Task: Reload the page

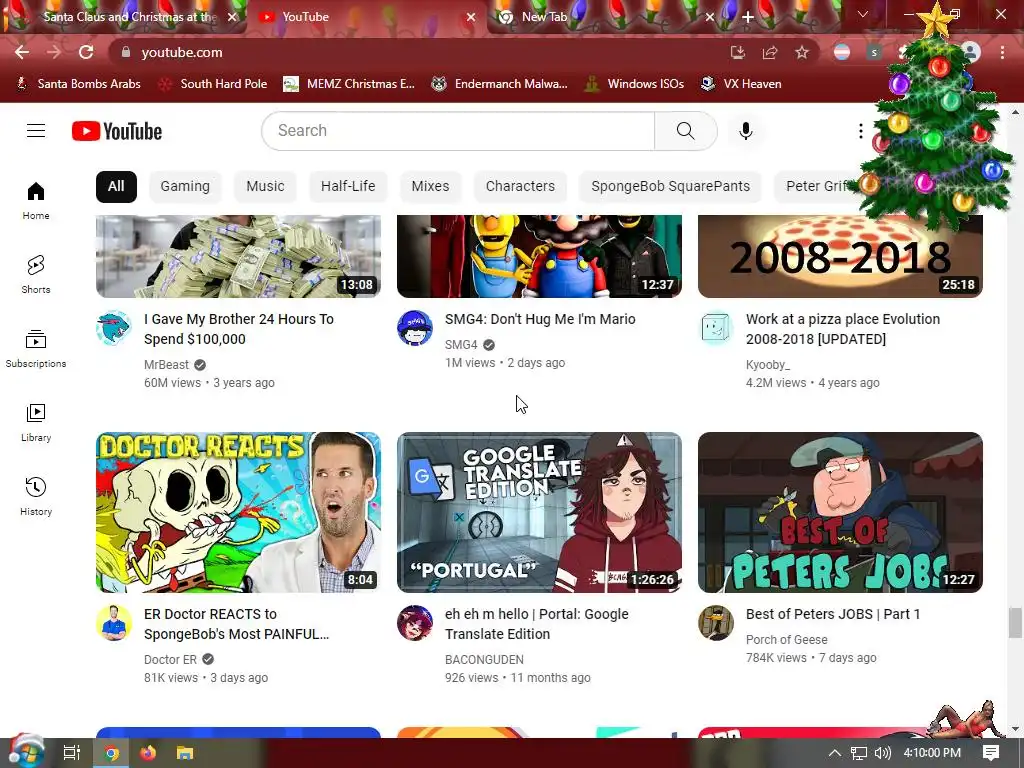Action: 86,52
